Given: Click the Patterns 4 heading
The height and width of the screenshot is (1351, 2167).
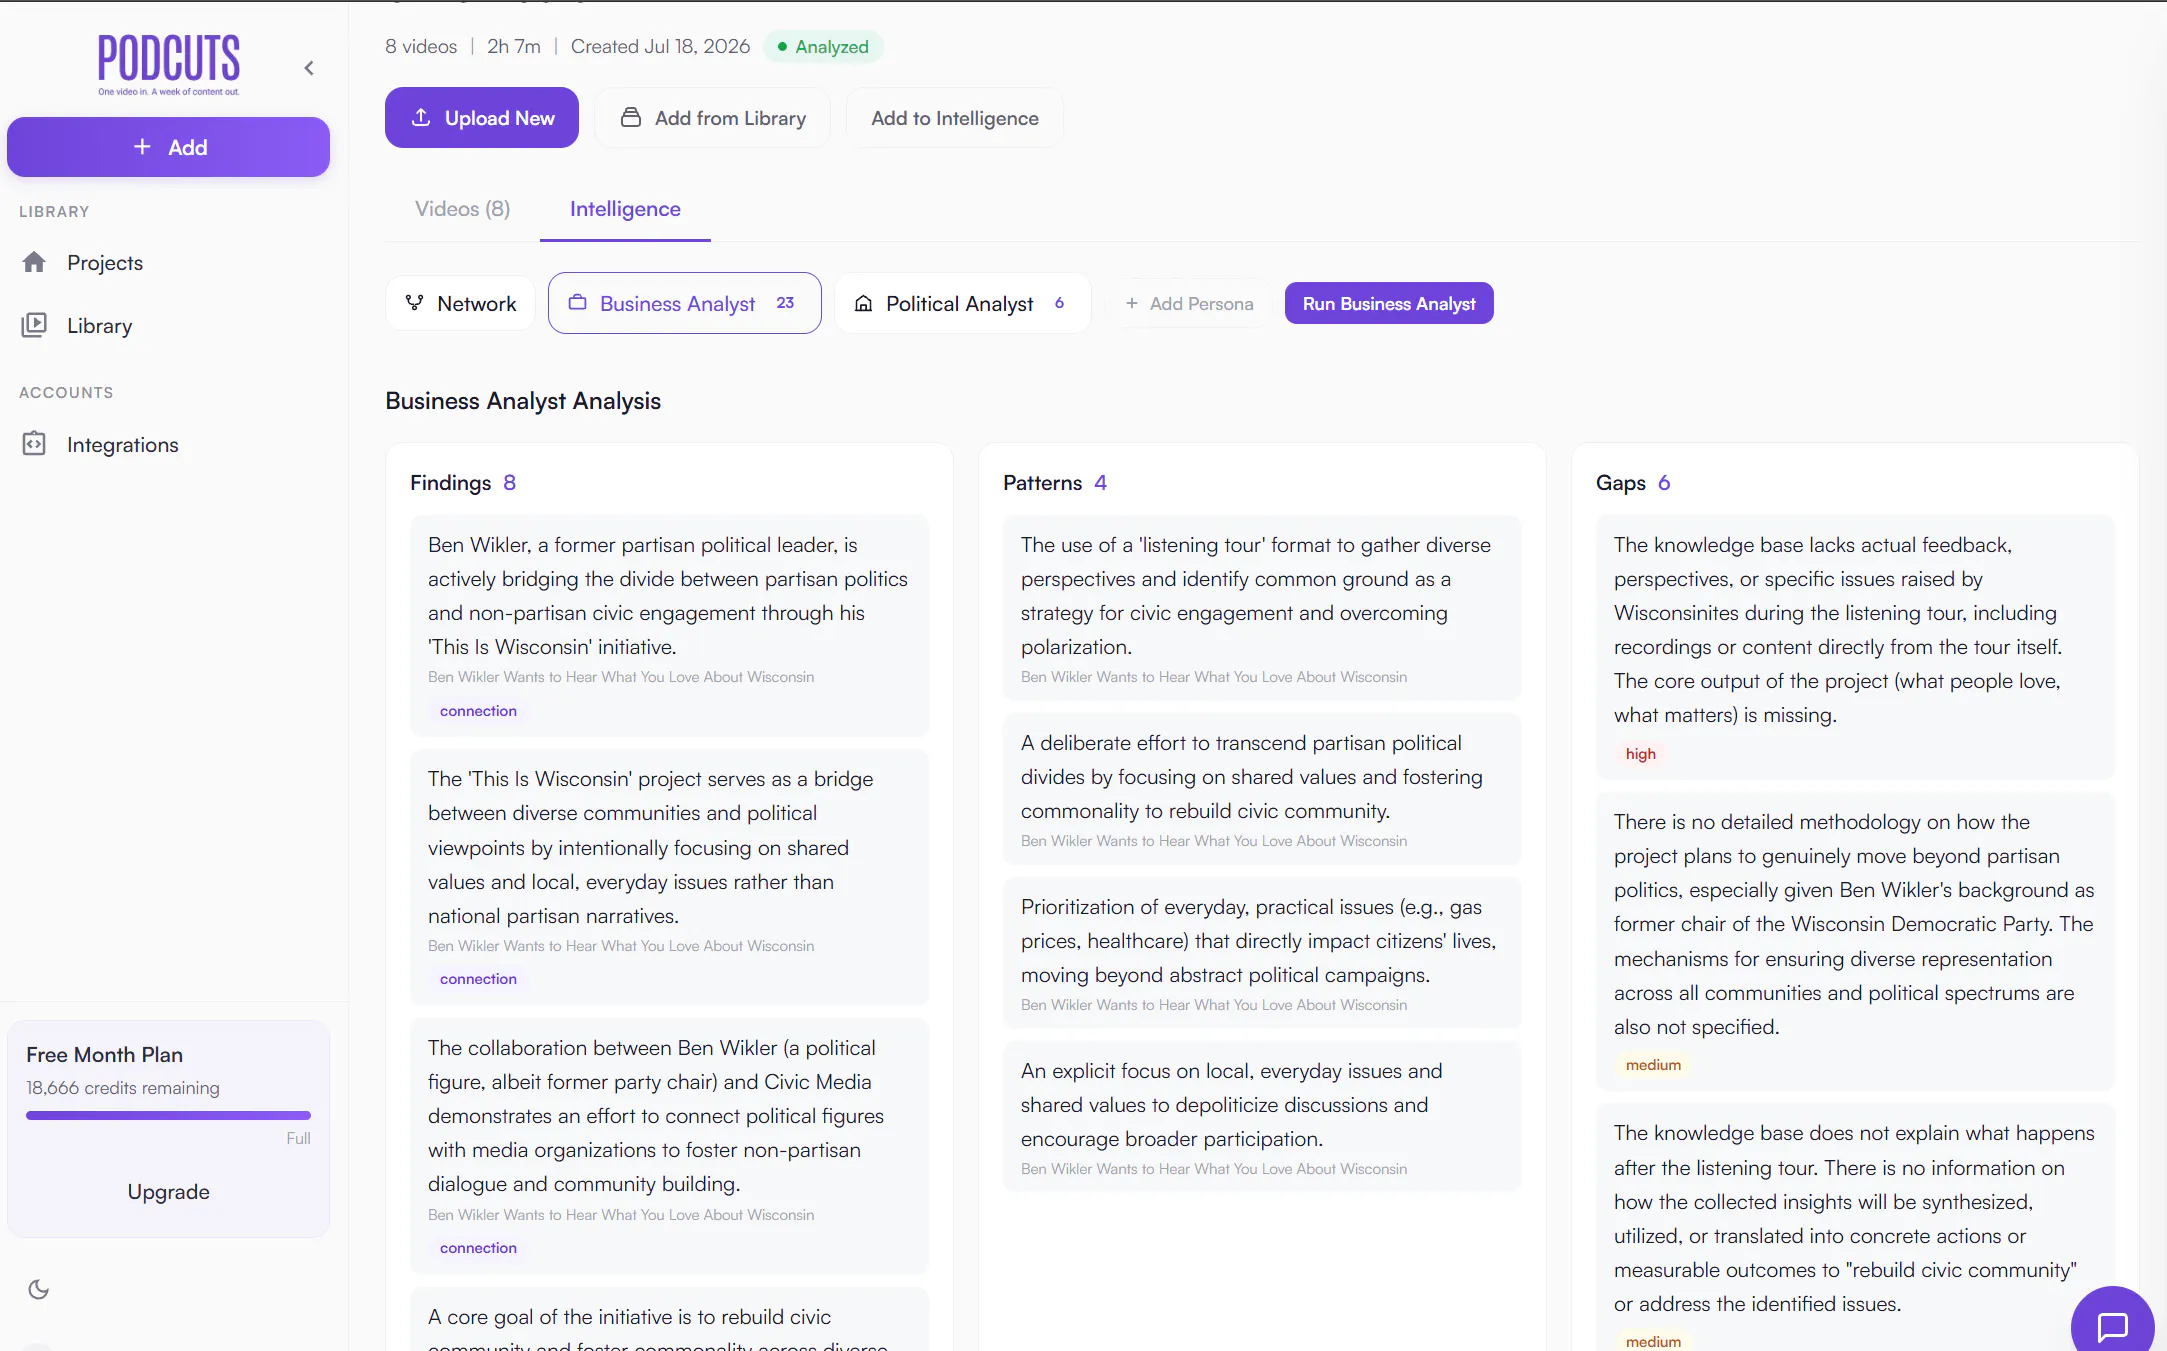Looking at the screenshot, I should 1055,483.
